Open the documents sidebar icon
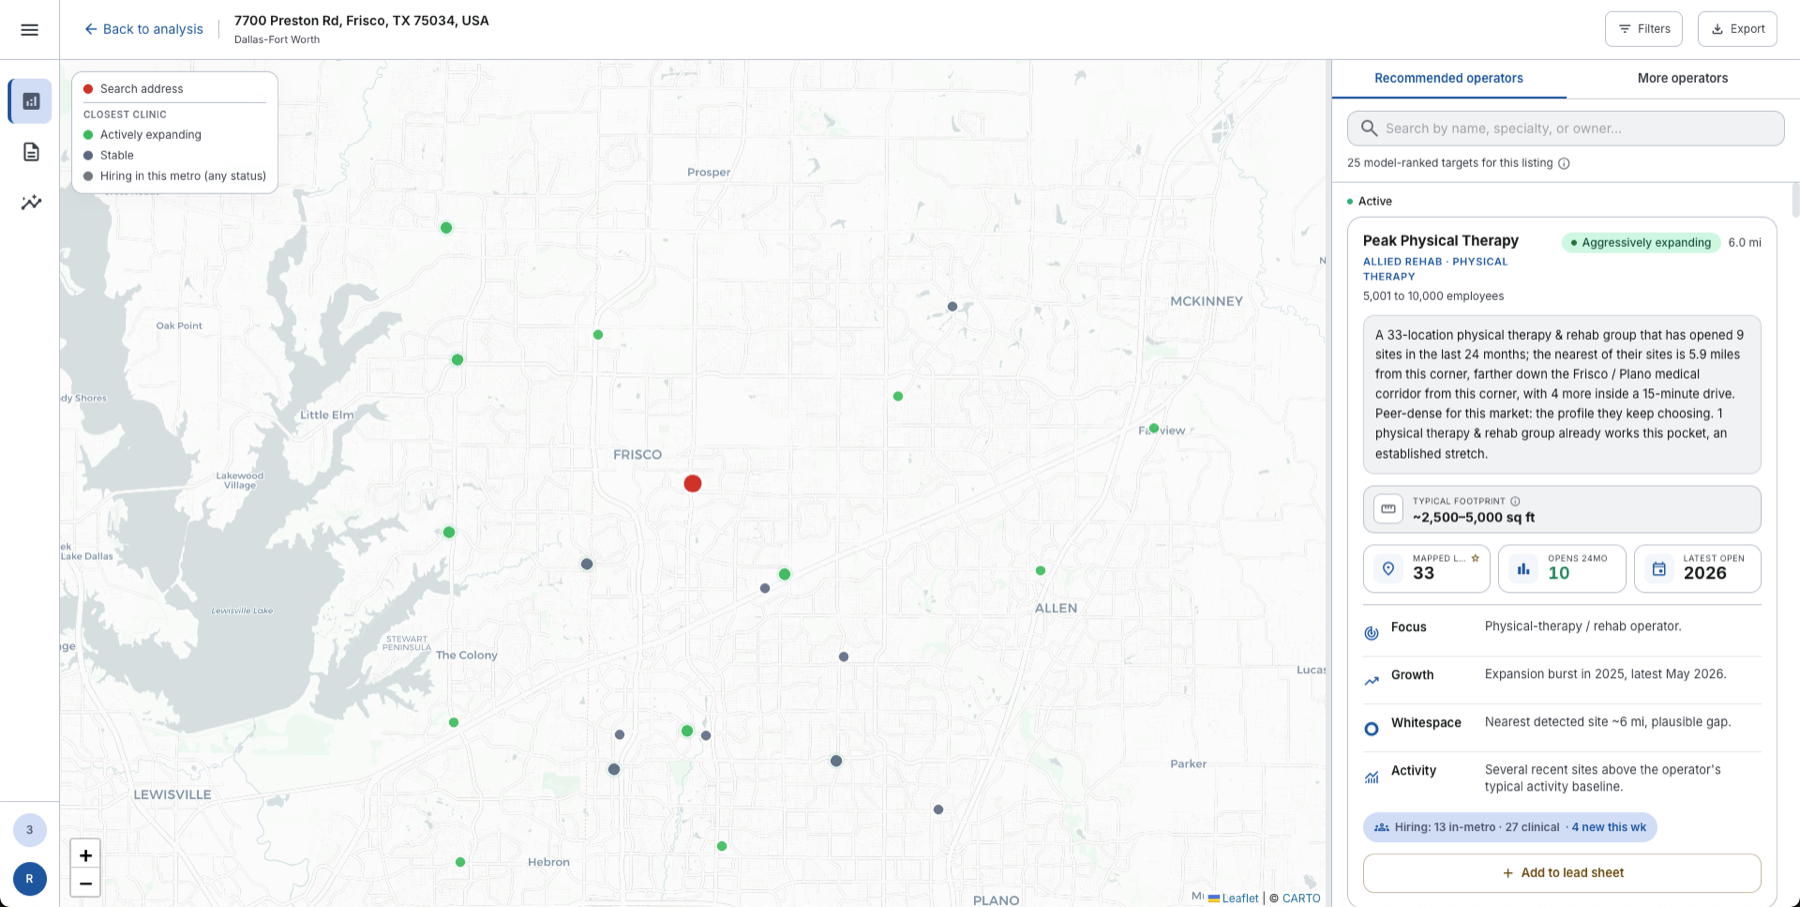The height and width of the screenshot is (907, 1800). pos(31,152)
